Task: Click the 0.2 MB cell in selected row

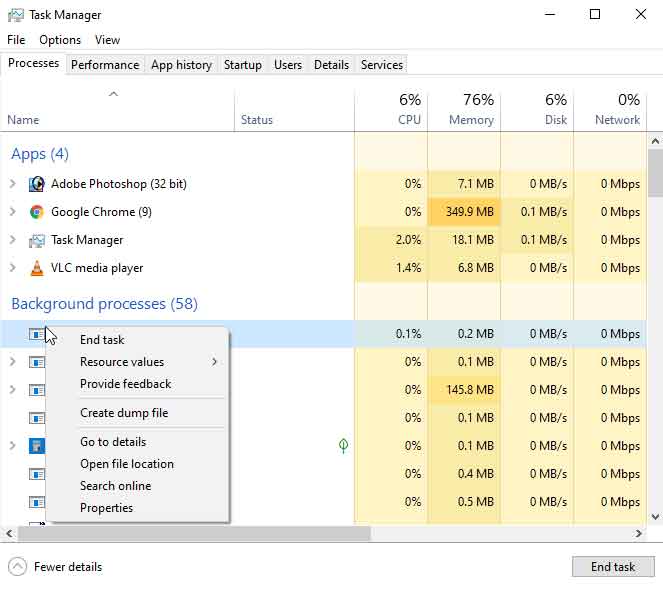Action: (x=464, y=334)
